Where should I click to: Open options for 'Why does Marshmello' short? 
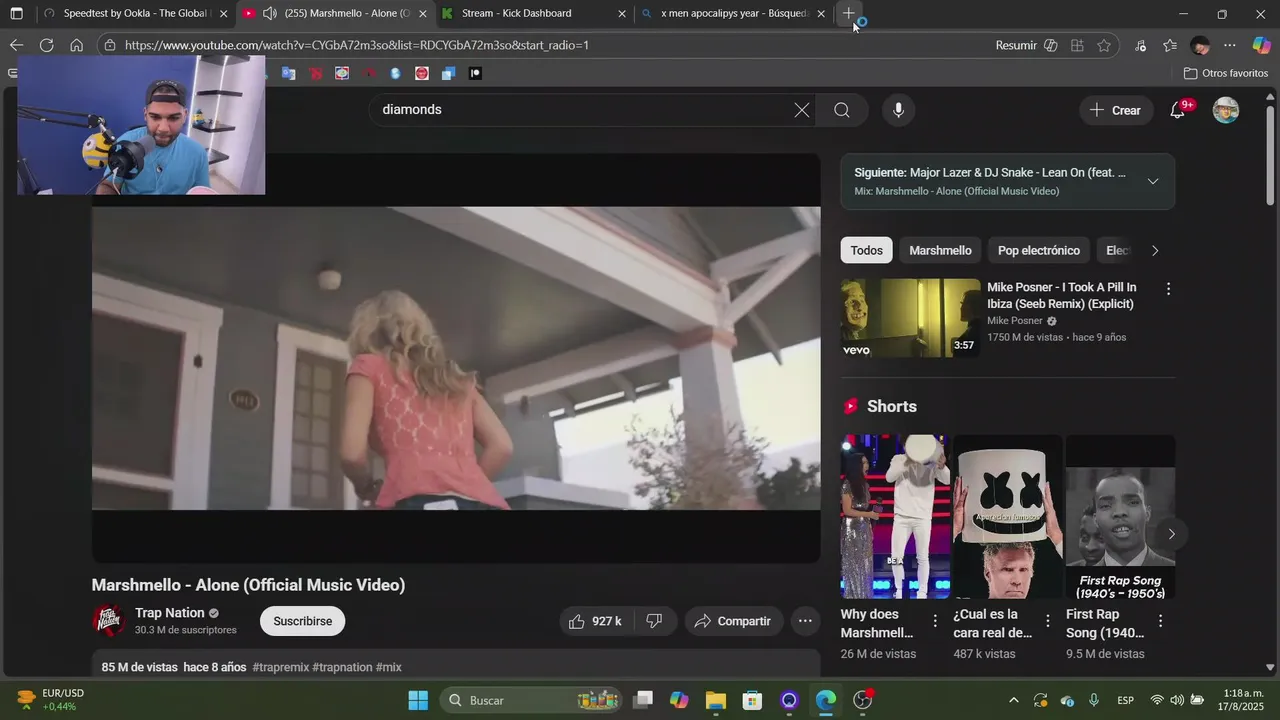935,621
